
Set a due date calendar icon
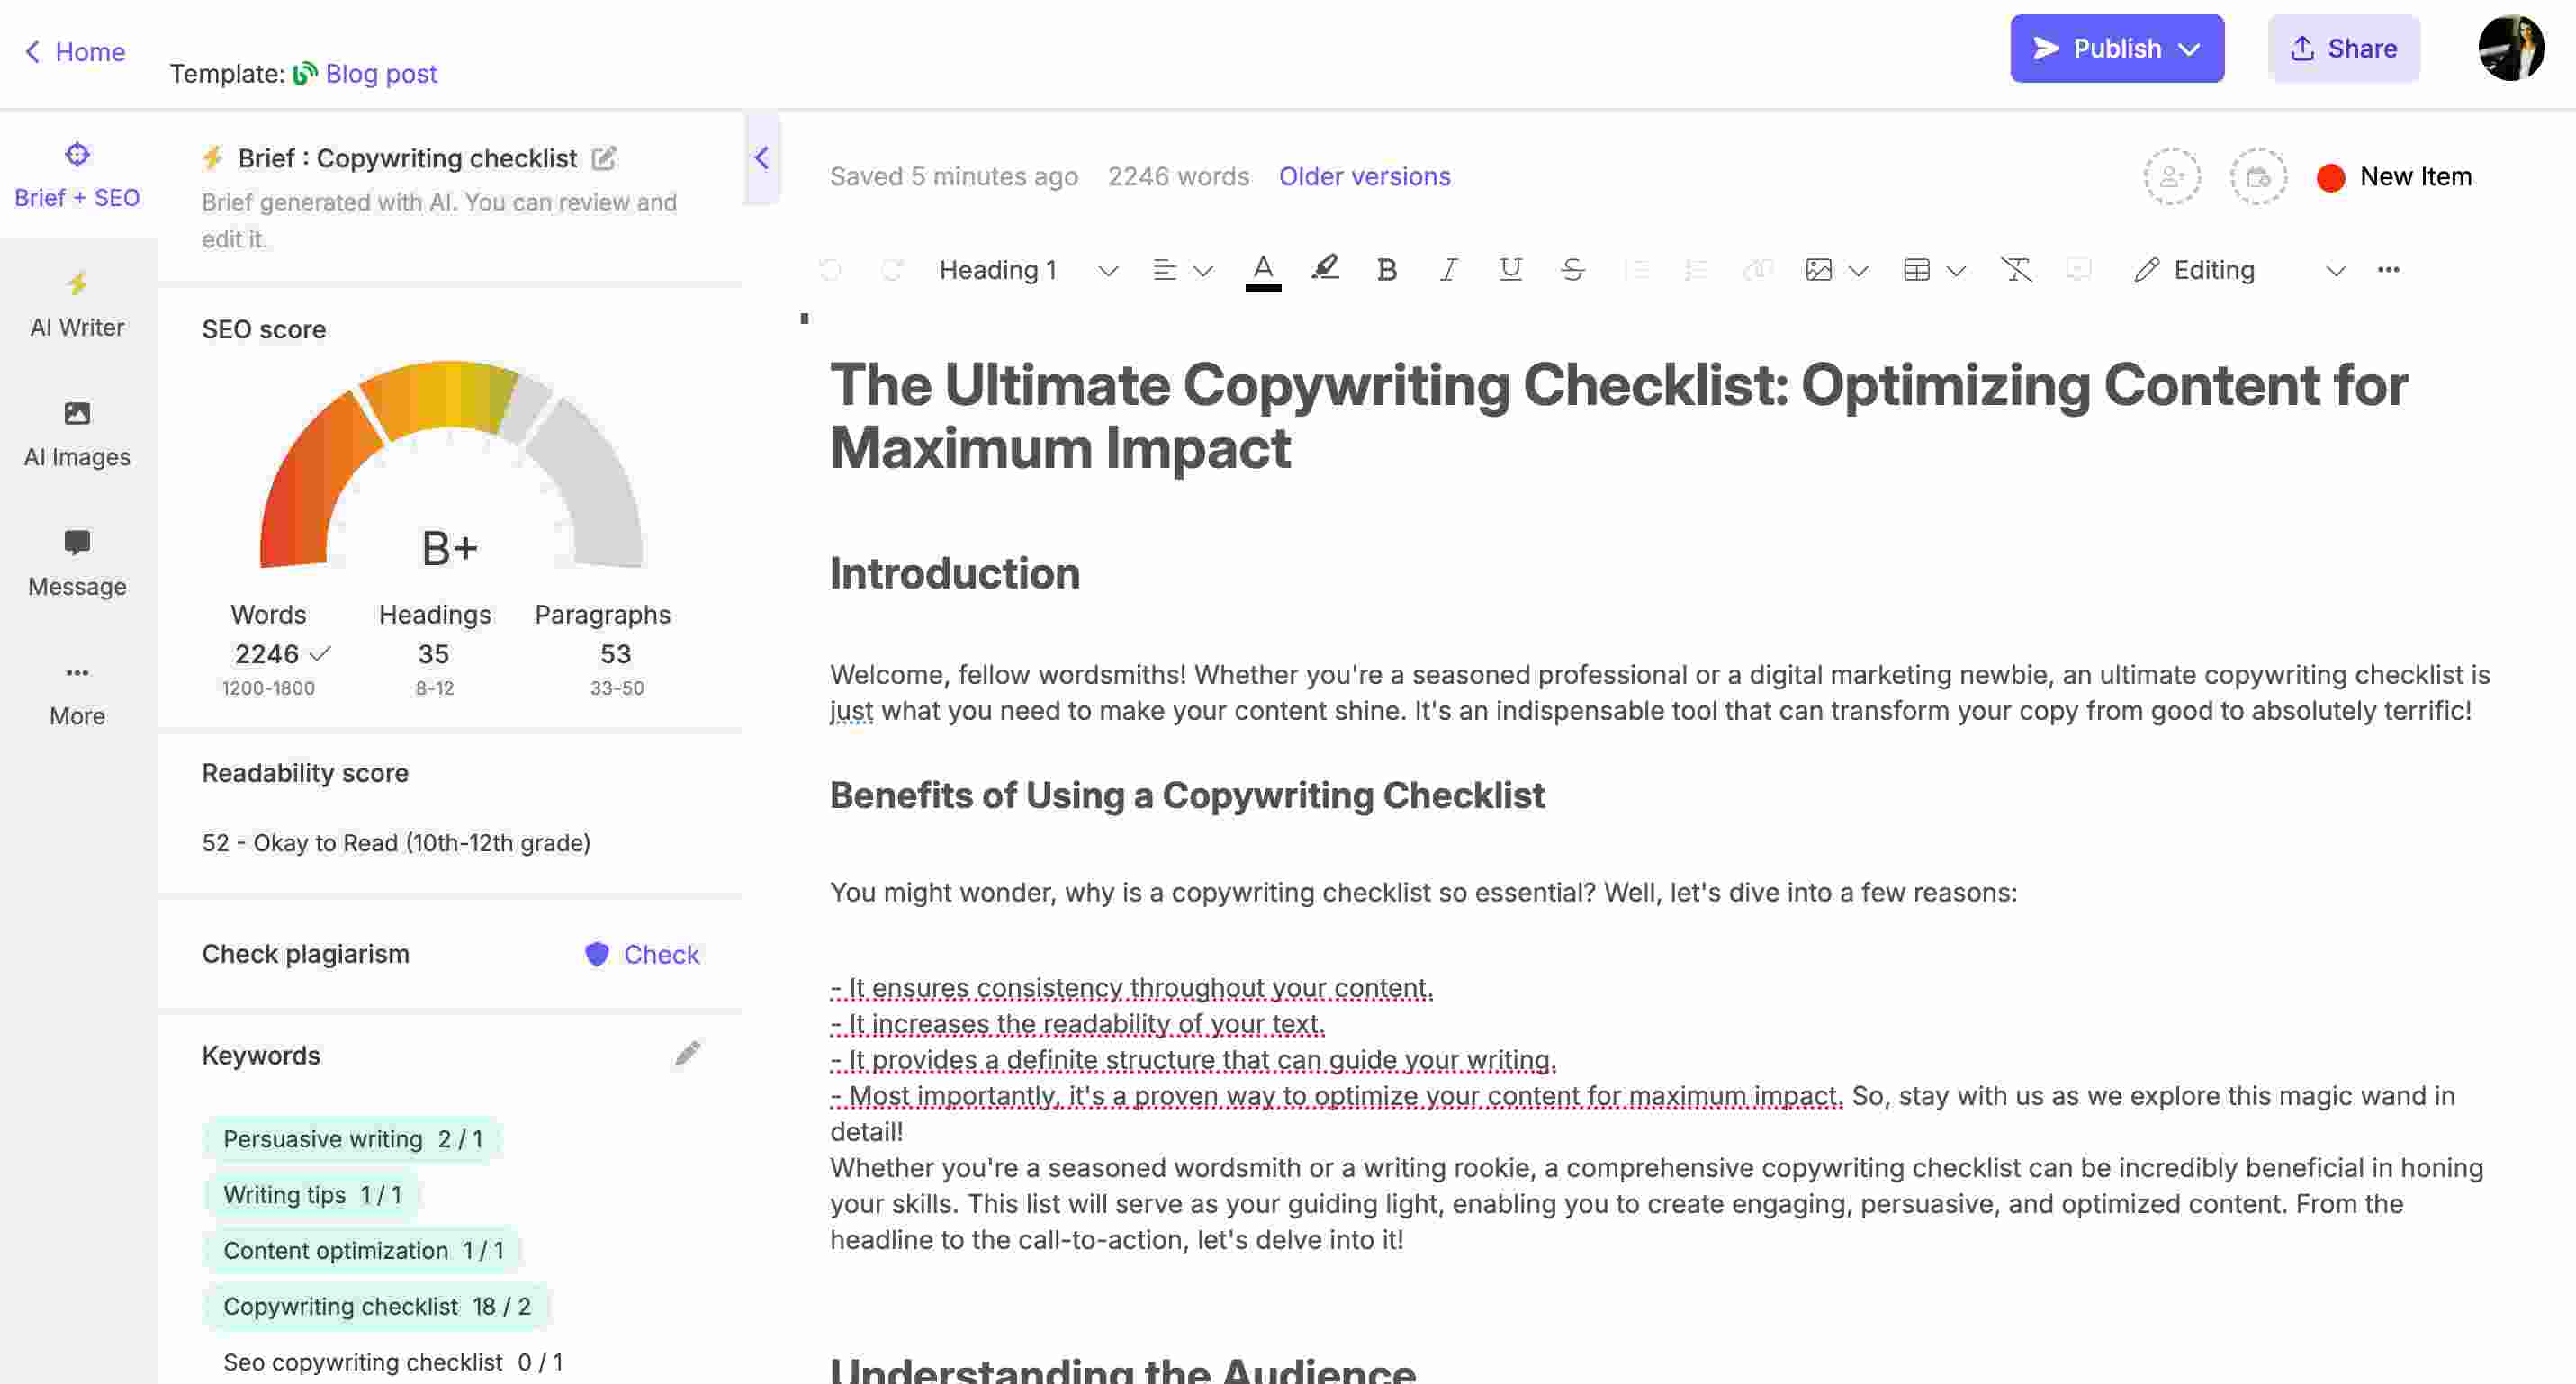[2258, 177]
